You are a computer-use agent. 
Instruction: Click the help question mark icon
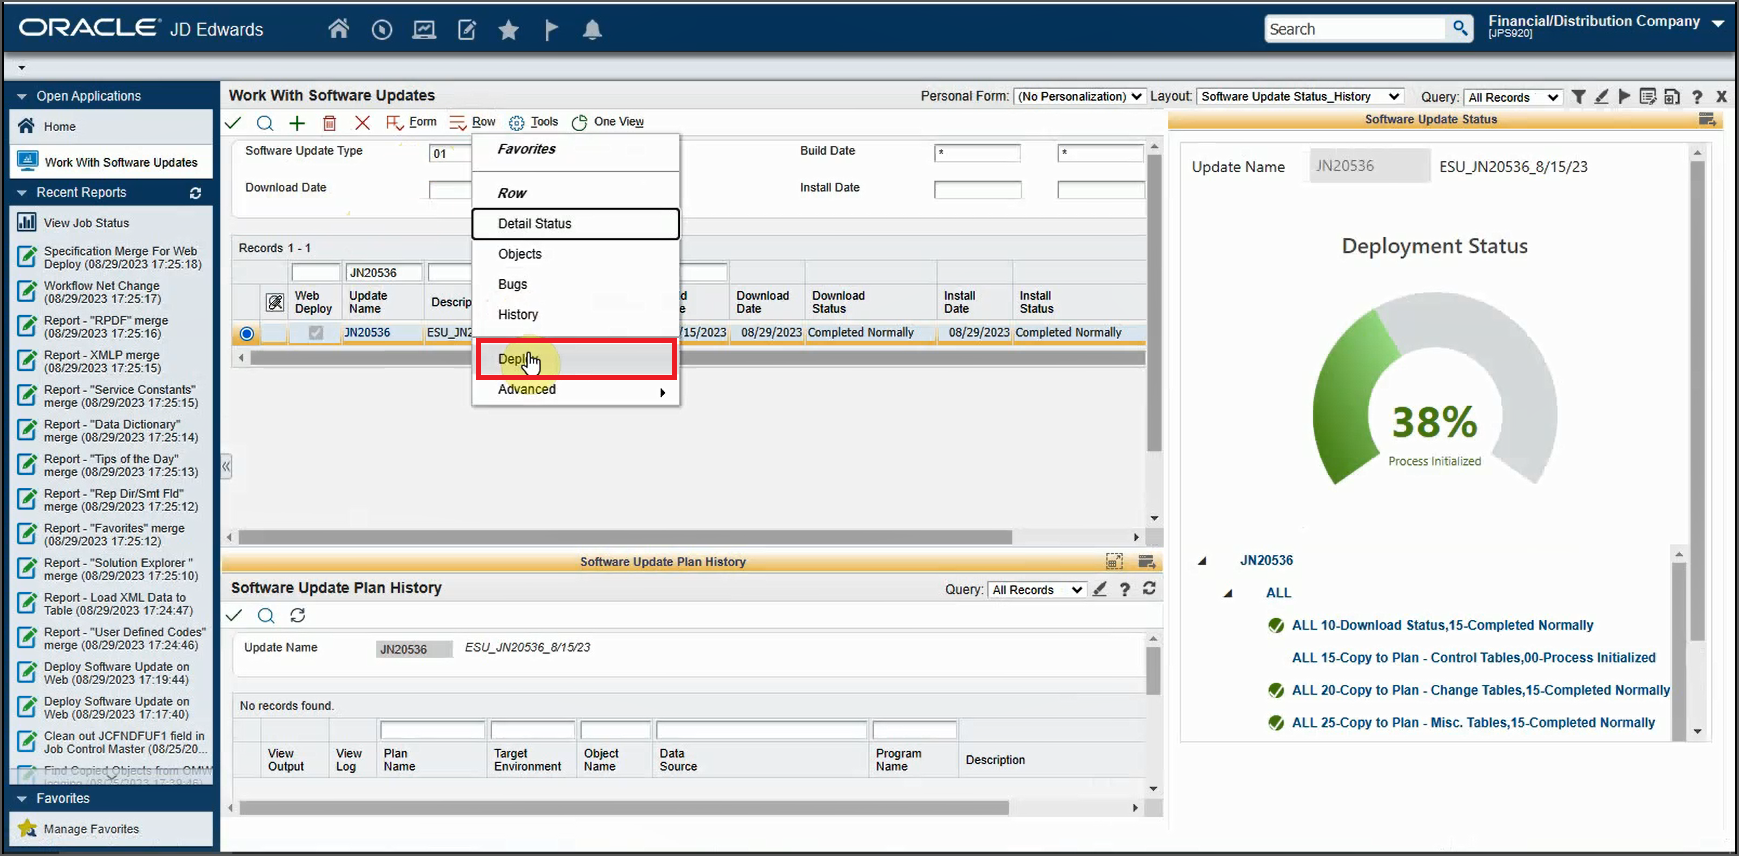tap(1697, 97)
